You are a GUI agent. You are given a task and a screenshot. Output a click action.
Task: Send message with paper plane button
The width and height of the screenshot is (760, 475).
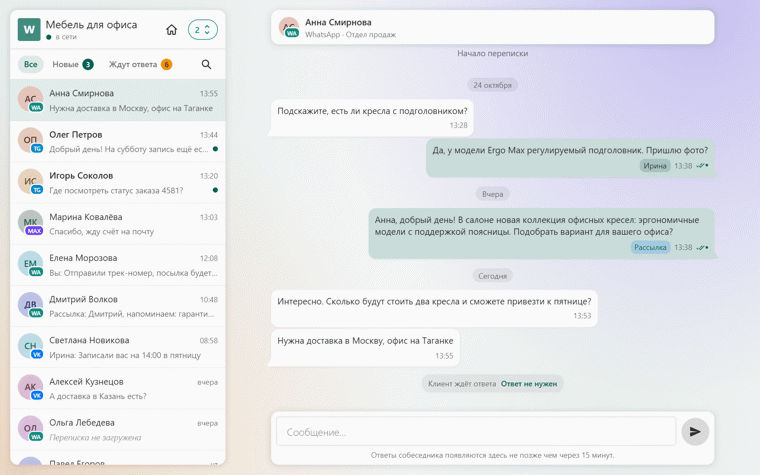pyautogui.click(x=695, y=431)
